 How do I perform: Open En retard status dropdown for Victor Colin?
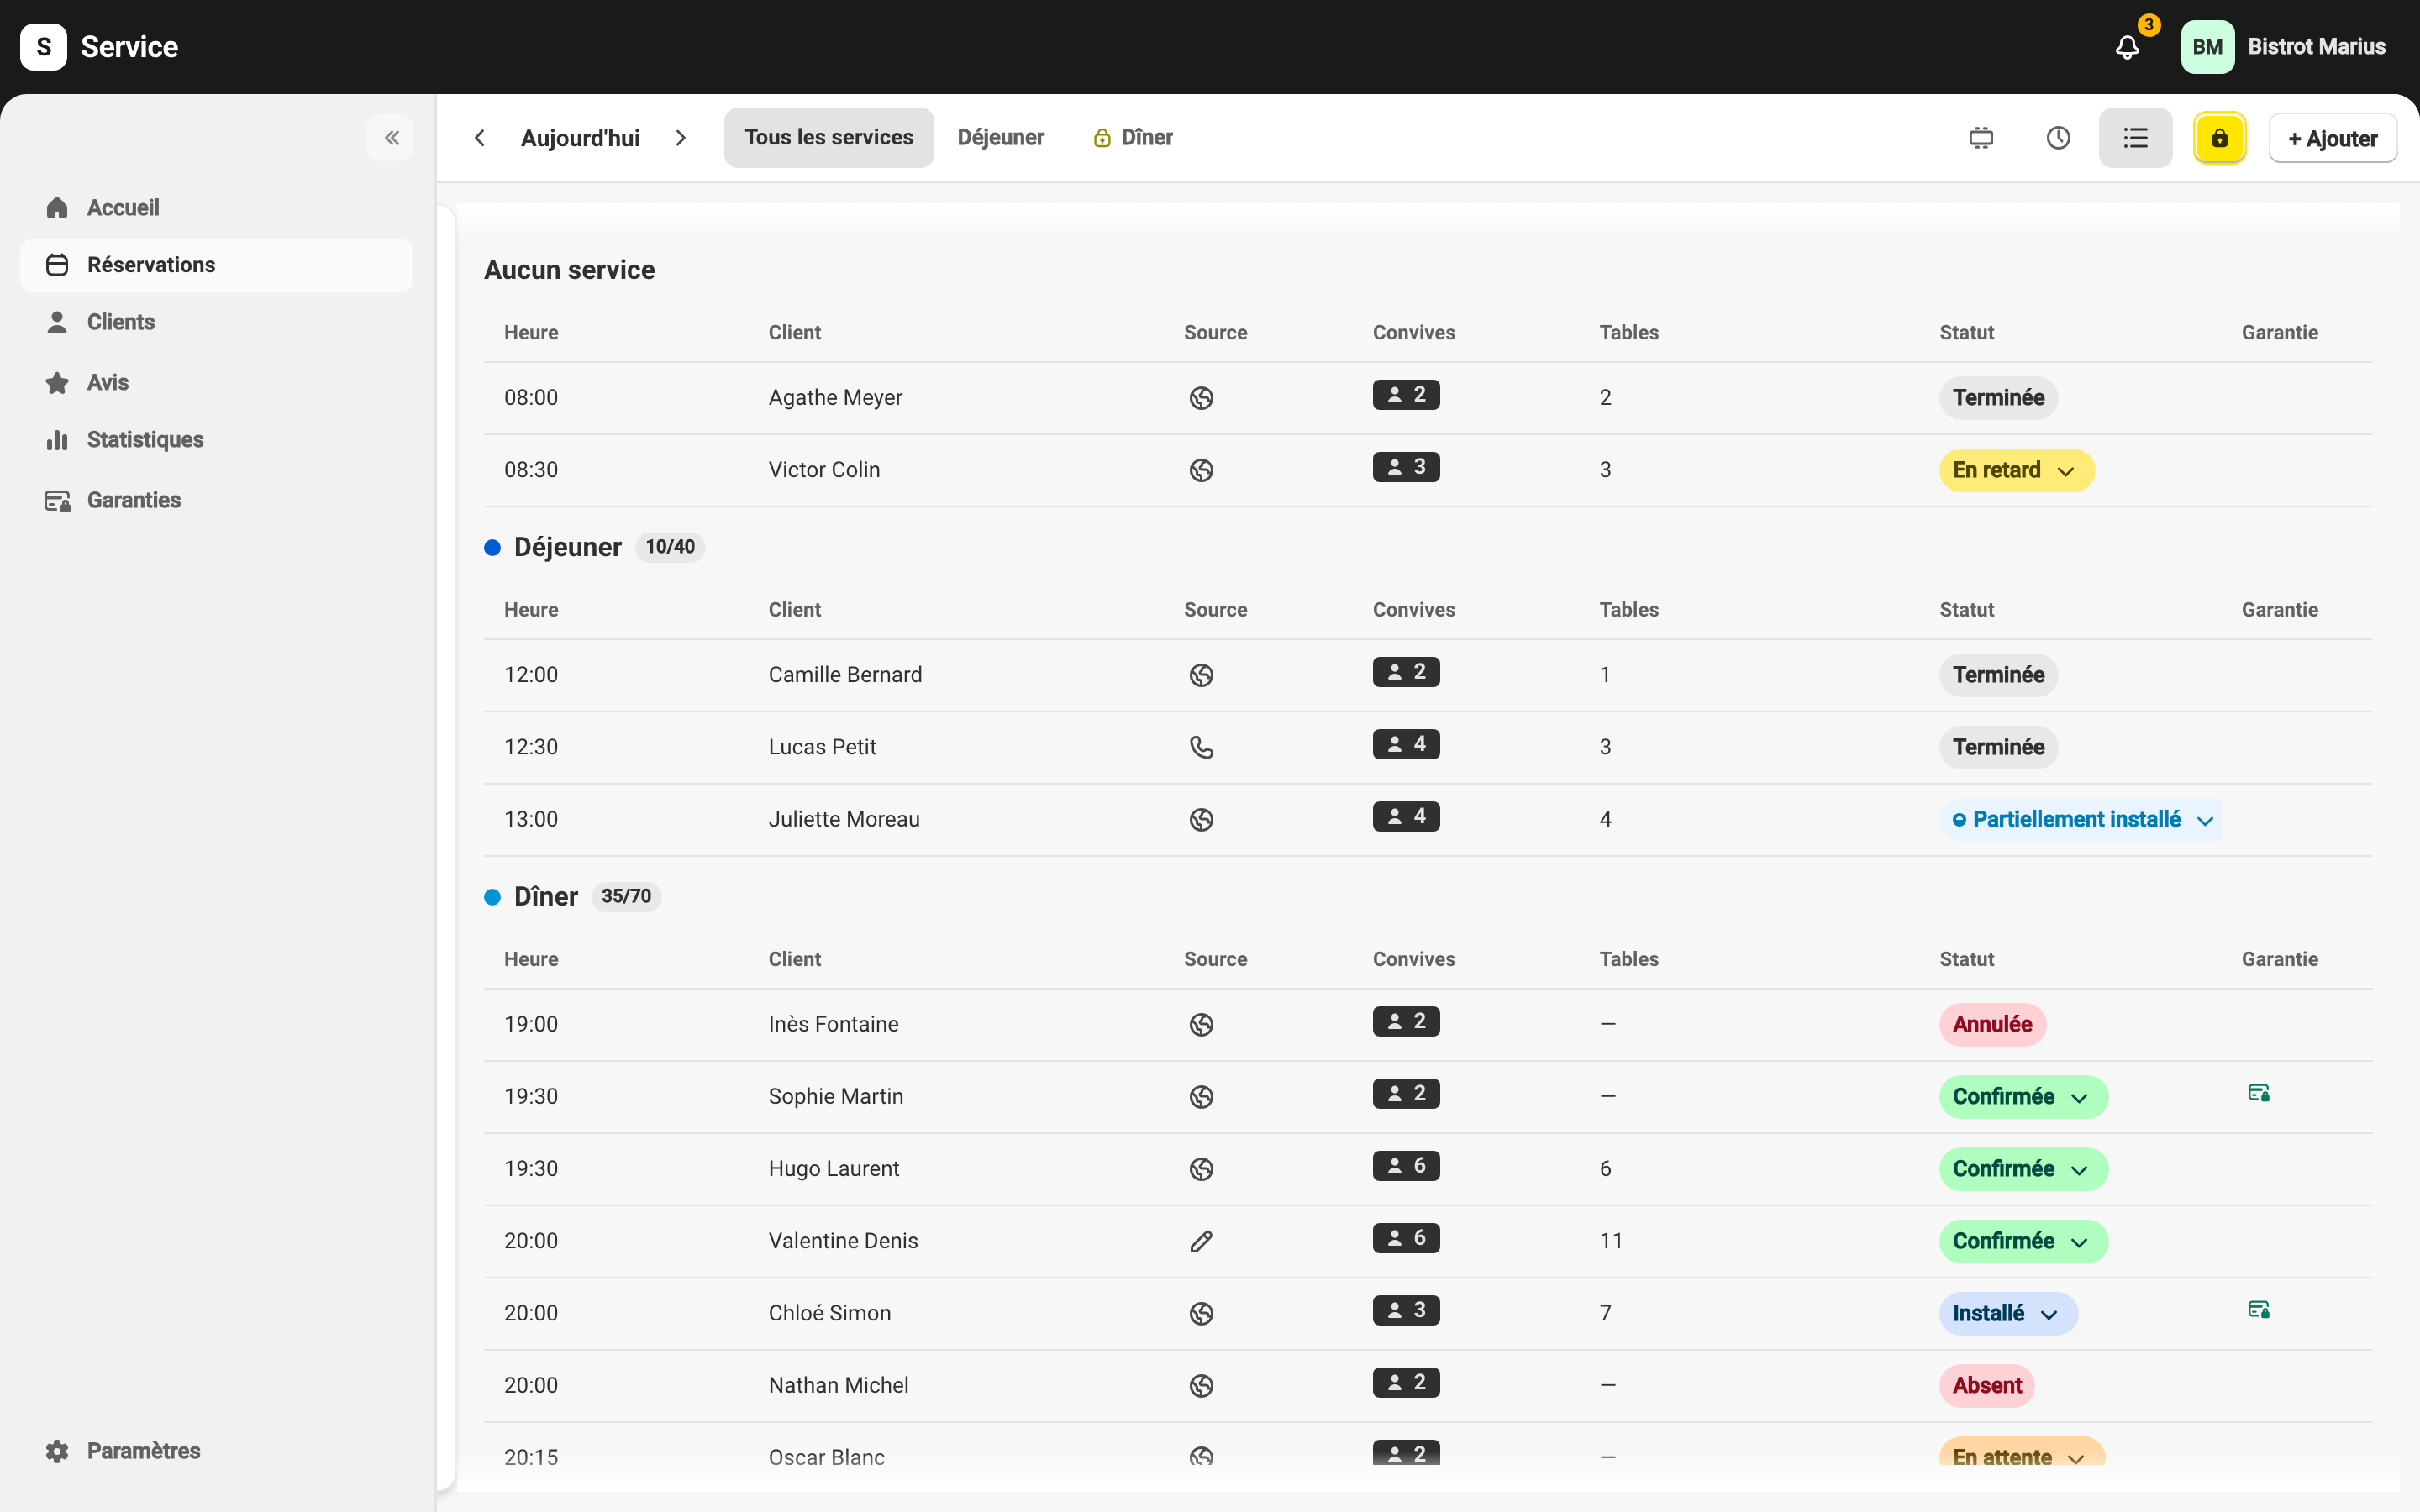[2016, 470]
